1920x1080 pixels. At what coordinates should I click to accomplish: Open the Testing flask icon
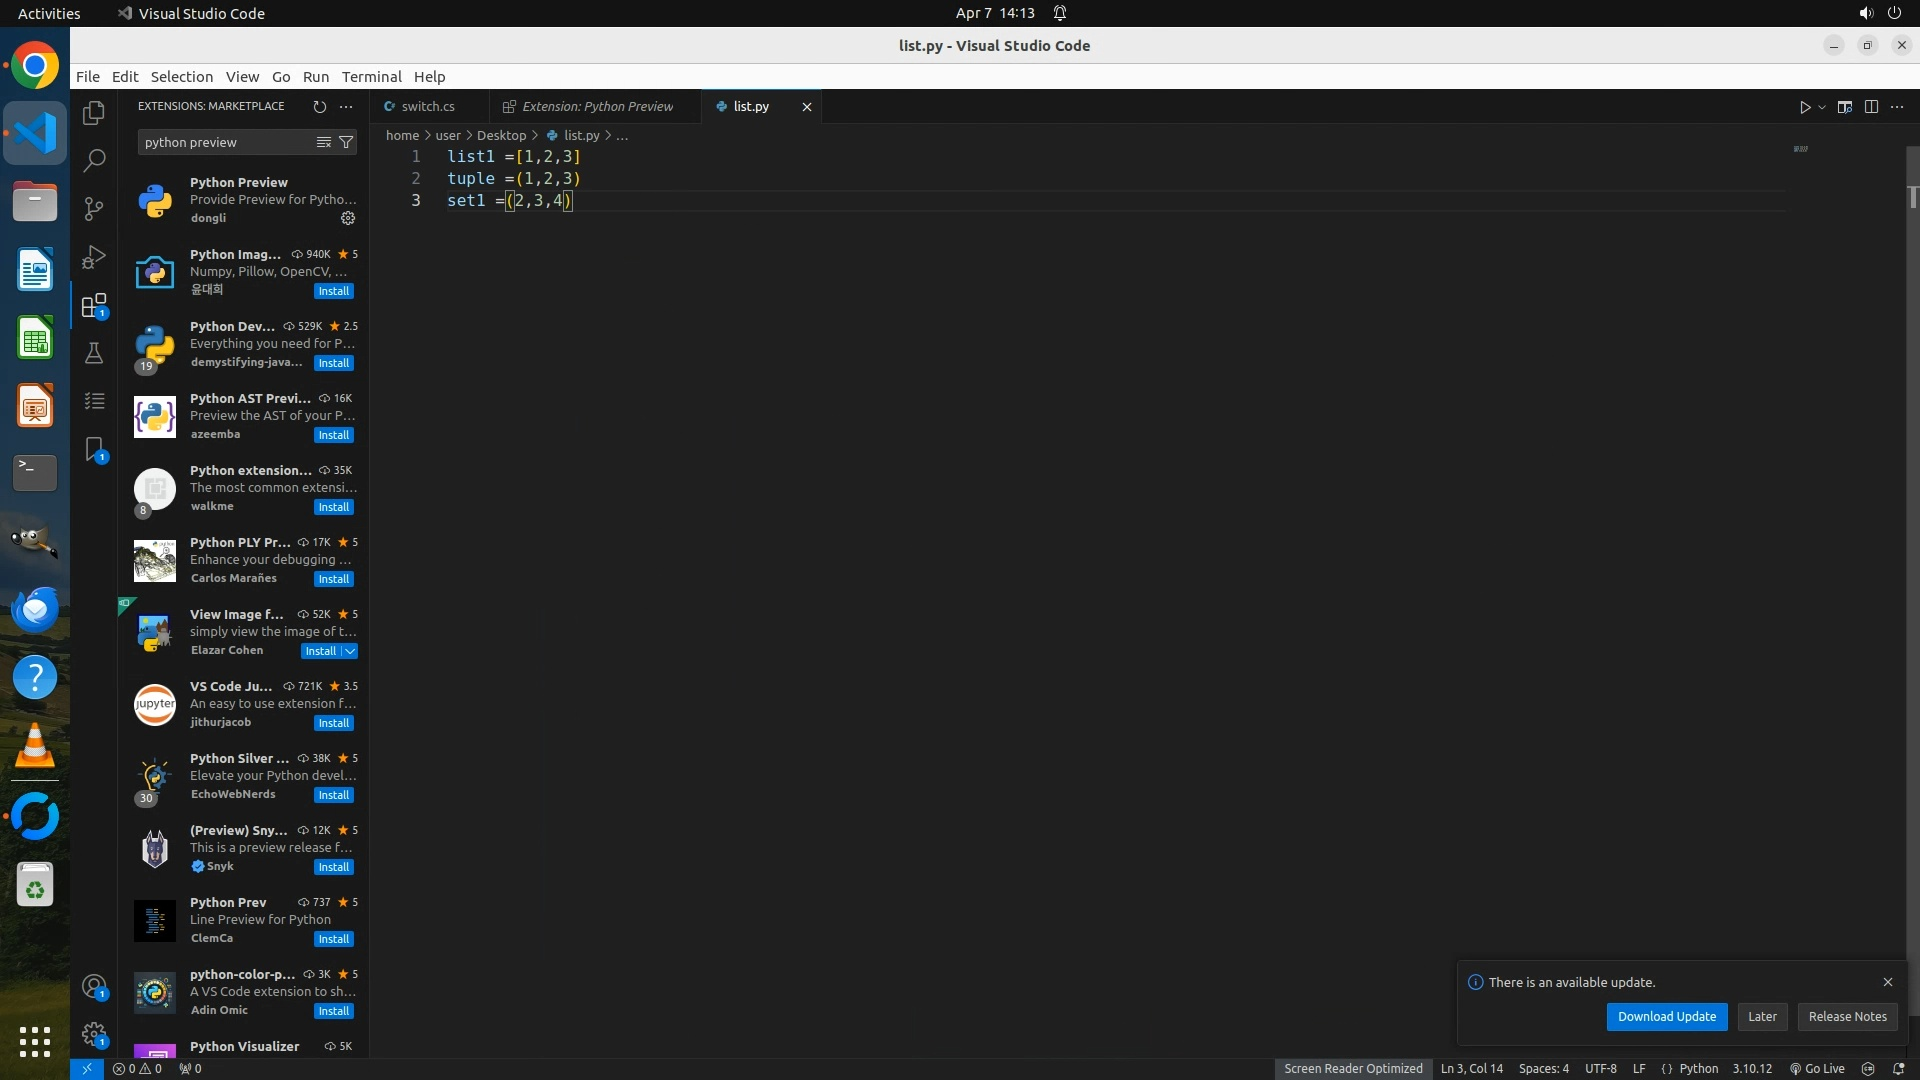pyautogui.click(x=94, y=353)
